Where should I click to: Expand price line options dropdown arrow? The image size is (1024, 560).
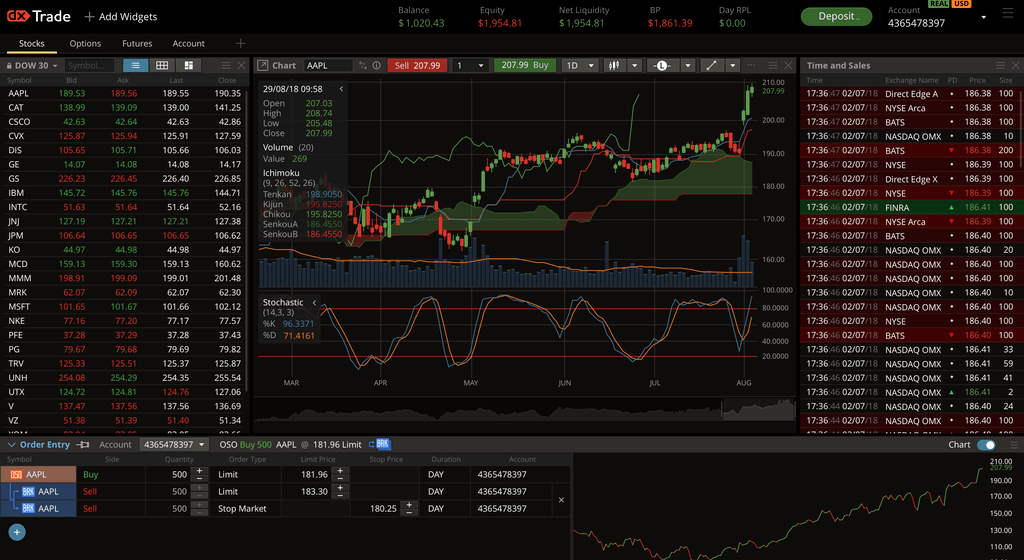click(688, 65)
